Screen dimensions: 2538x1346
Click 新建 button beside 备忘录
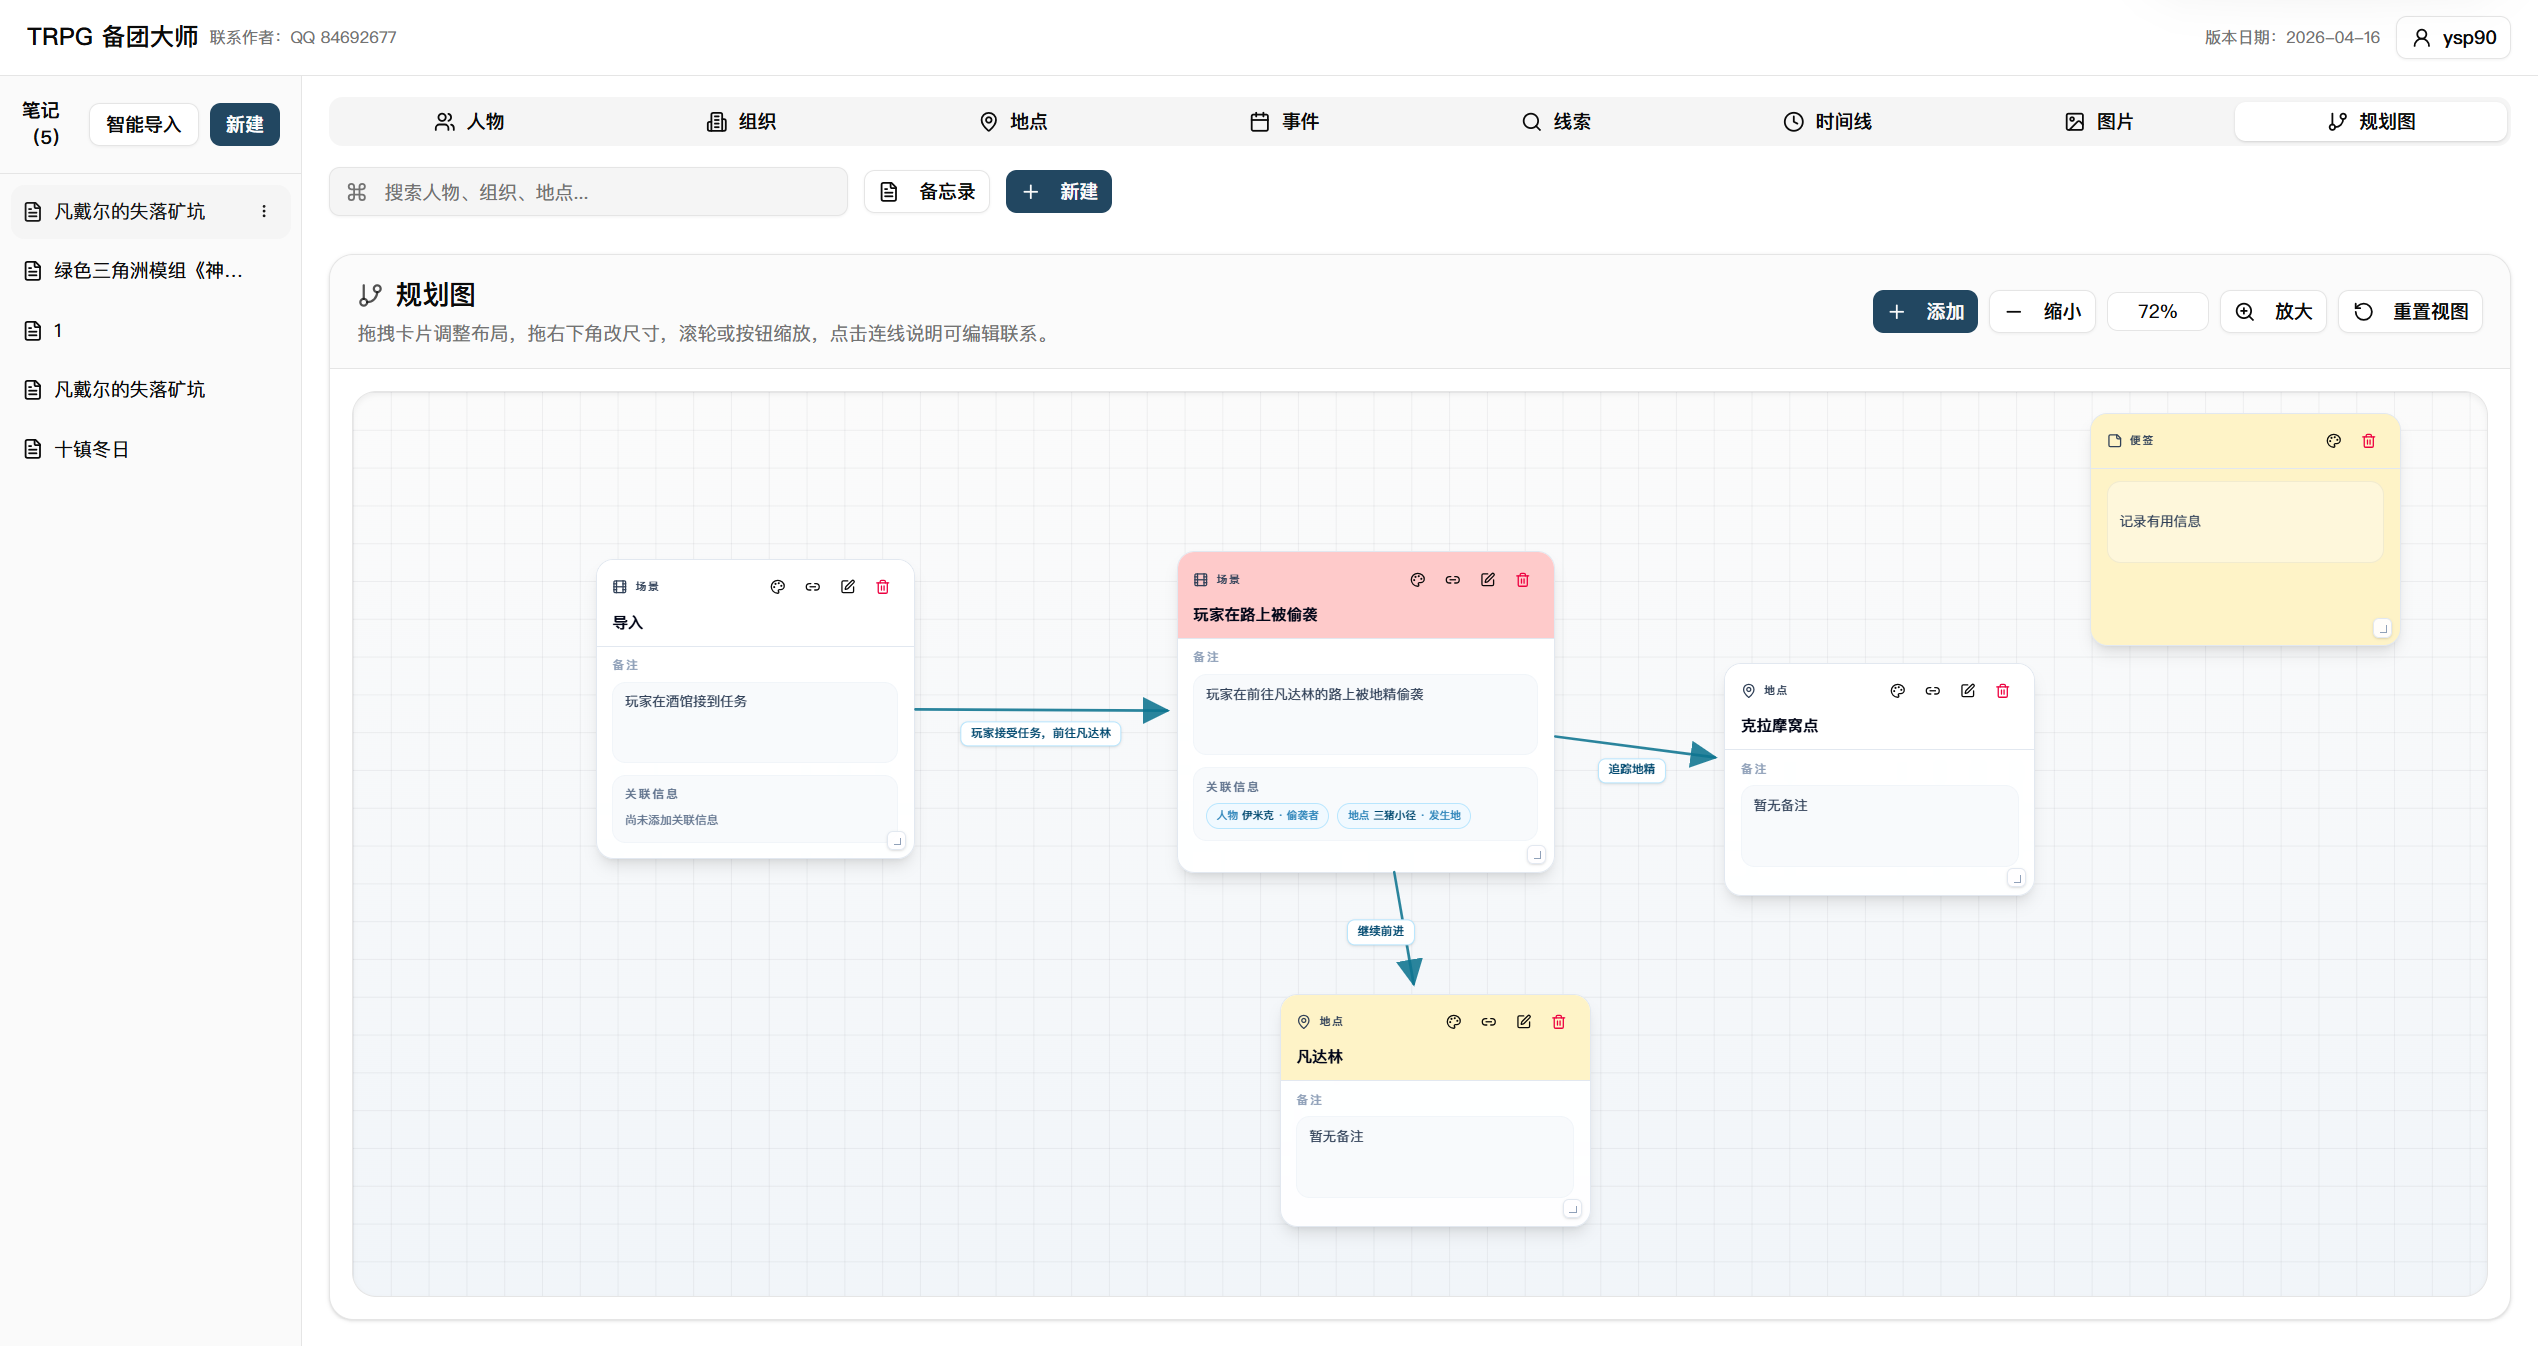click(1059, 192)
